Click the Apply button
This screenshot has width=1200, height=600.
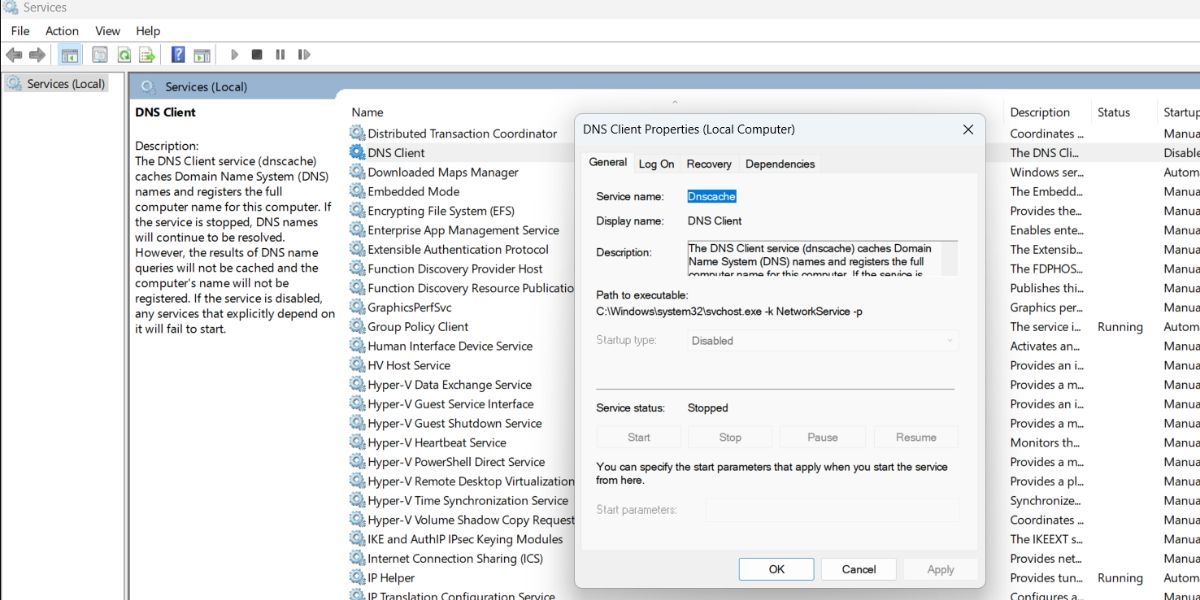pyautogui.click(x=941, y=569)
